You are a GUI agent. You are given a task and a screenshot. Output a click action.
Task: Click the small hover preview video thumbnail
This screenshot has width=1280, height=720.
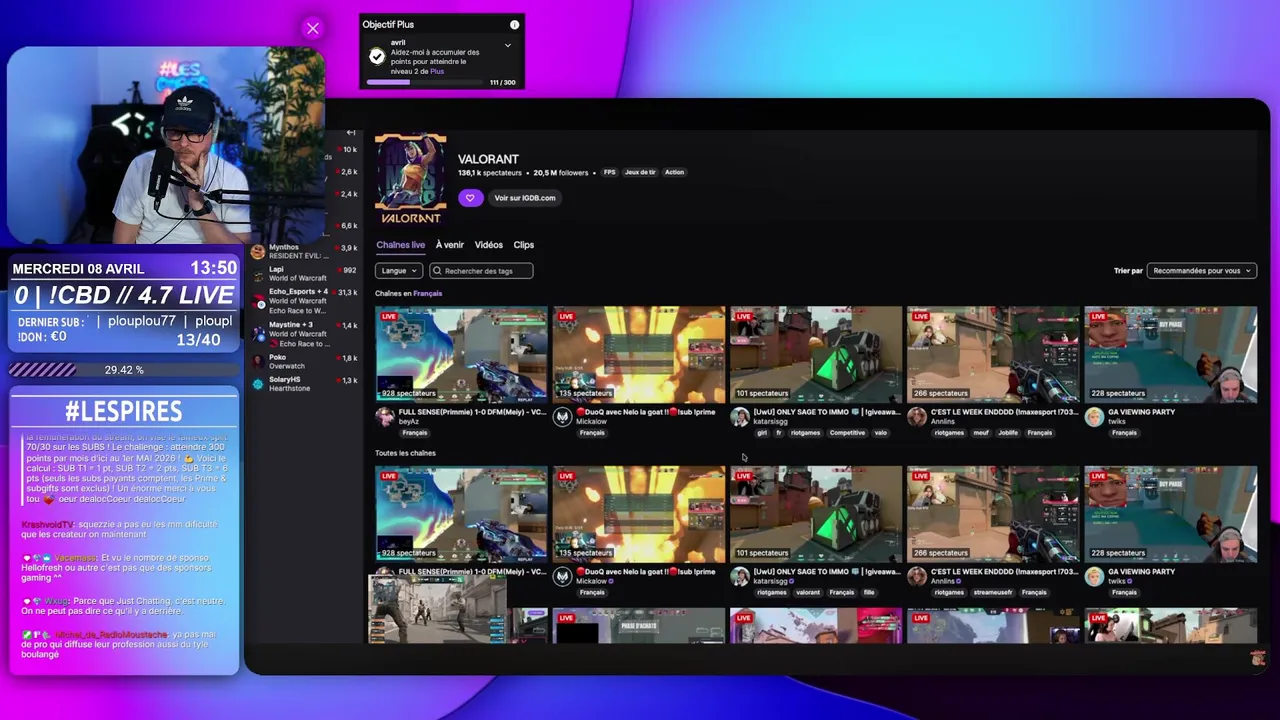(x=436, y=610)
